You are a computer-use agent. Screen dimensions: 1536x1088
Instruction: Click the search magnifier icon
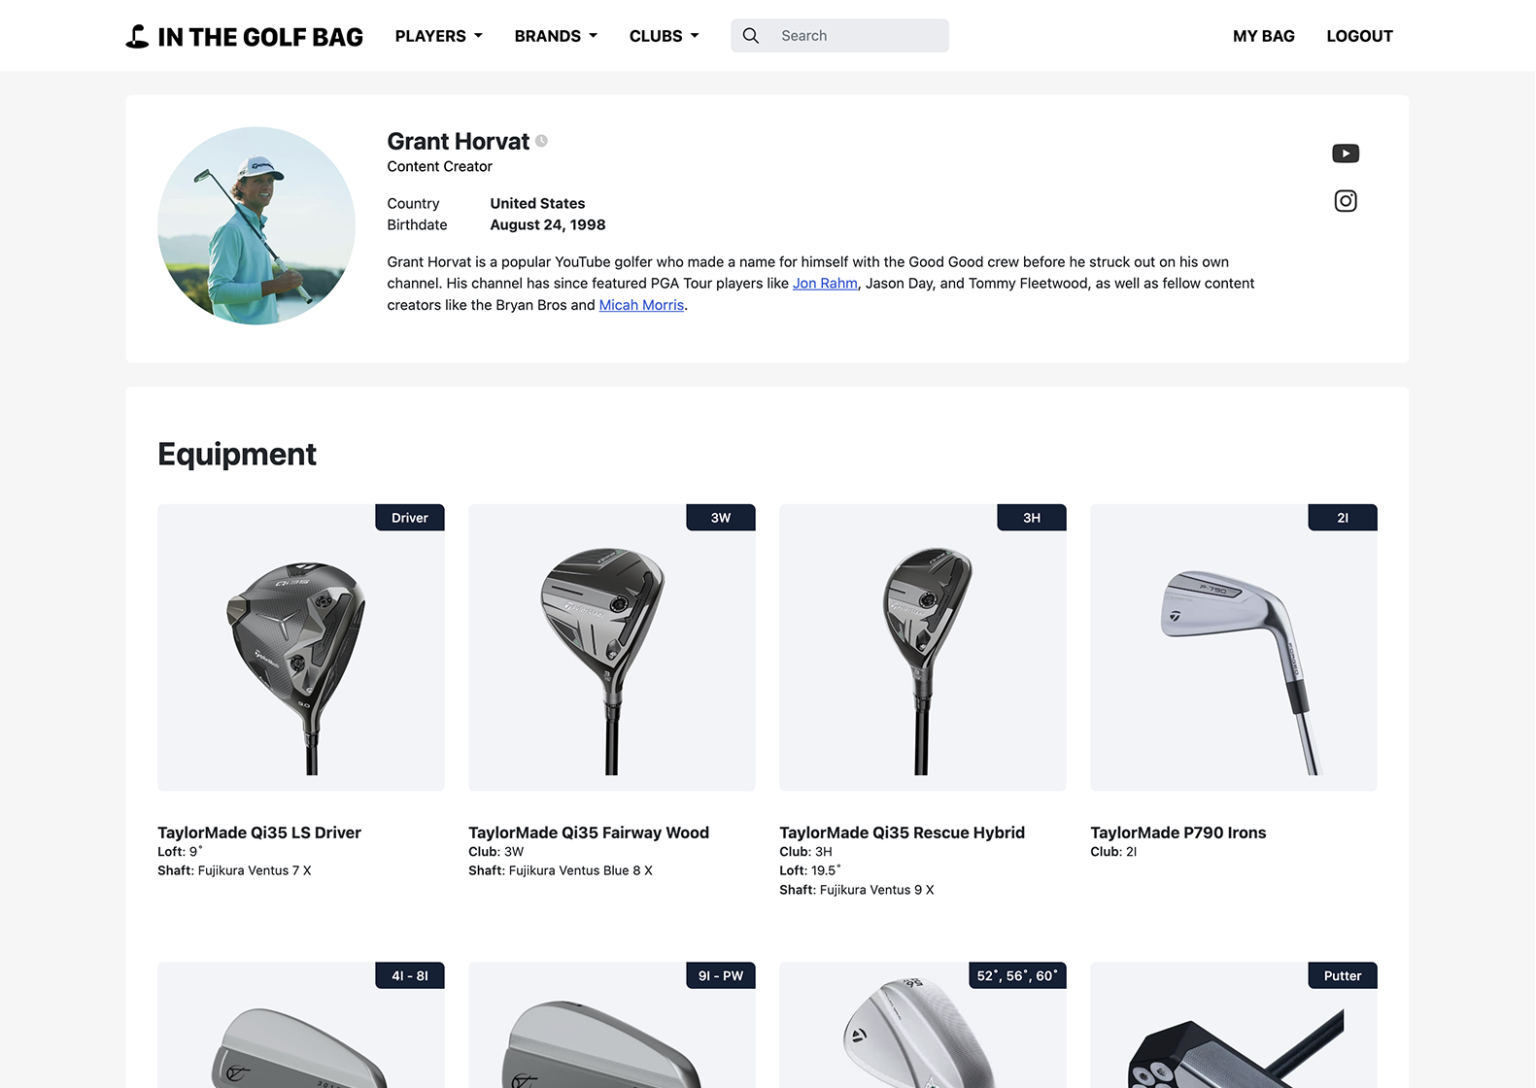[750, 36]
